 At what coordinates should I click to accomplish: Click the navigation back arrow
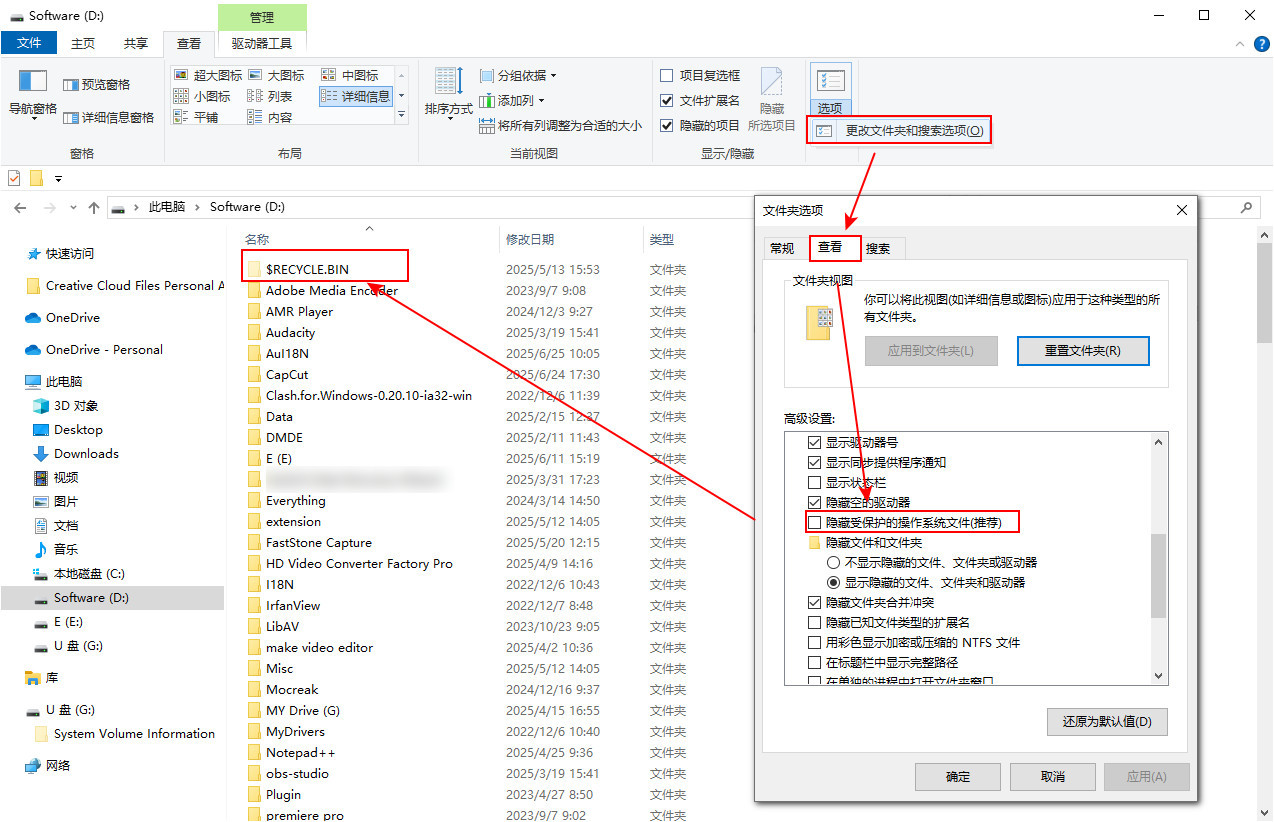point(20,206)
